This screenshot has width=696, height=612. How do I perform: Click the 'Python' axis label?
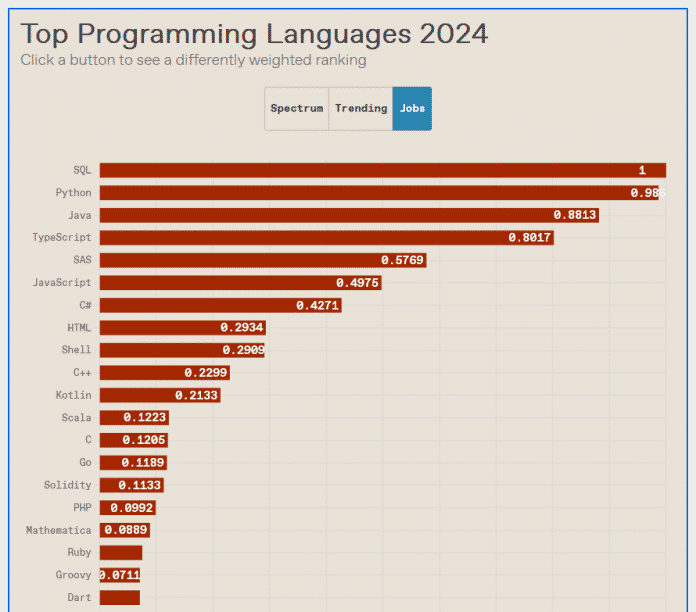coord(73,193)
